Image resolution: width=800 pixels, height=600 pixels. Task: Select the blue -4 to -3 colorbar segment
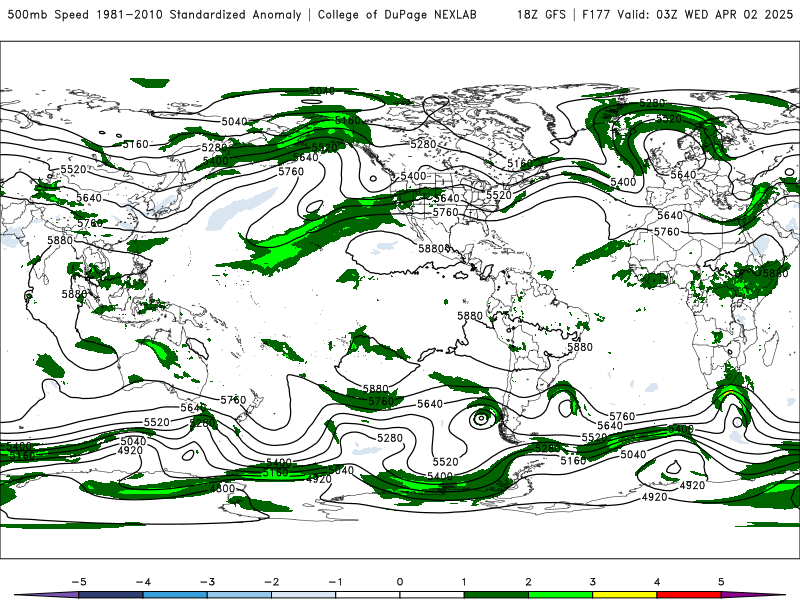[175, 595]
